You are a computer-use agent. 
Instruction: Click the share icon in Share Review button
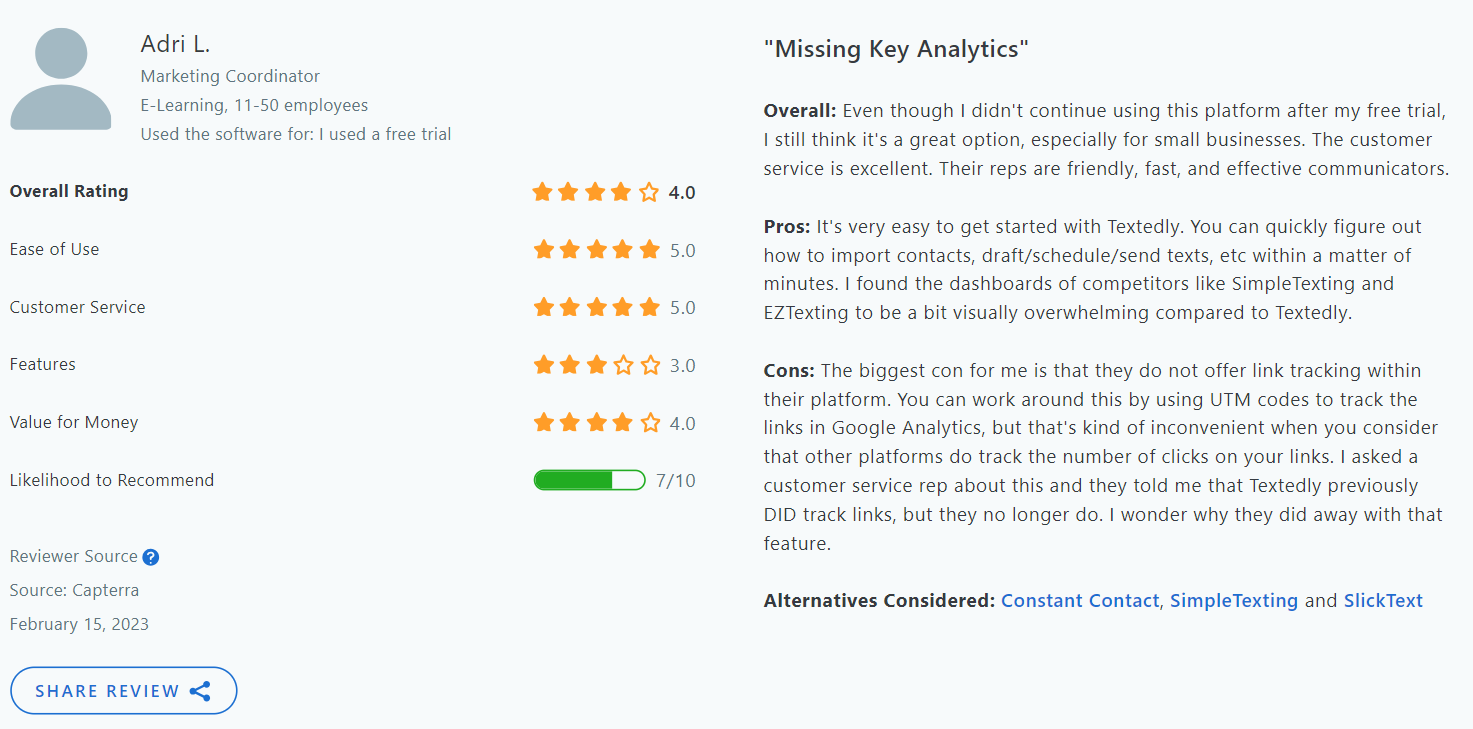click(200, 691)
